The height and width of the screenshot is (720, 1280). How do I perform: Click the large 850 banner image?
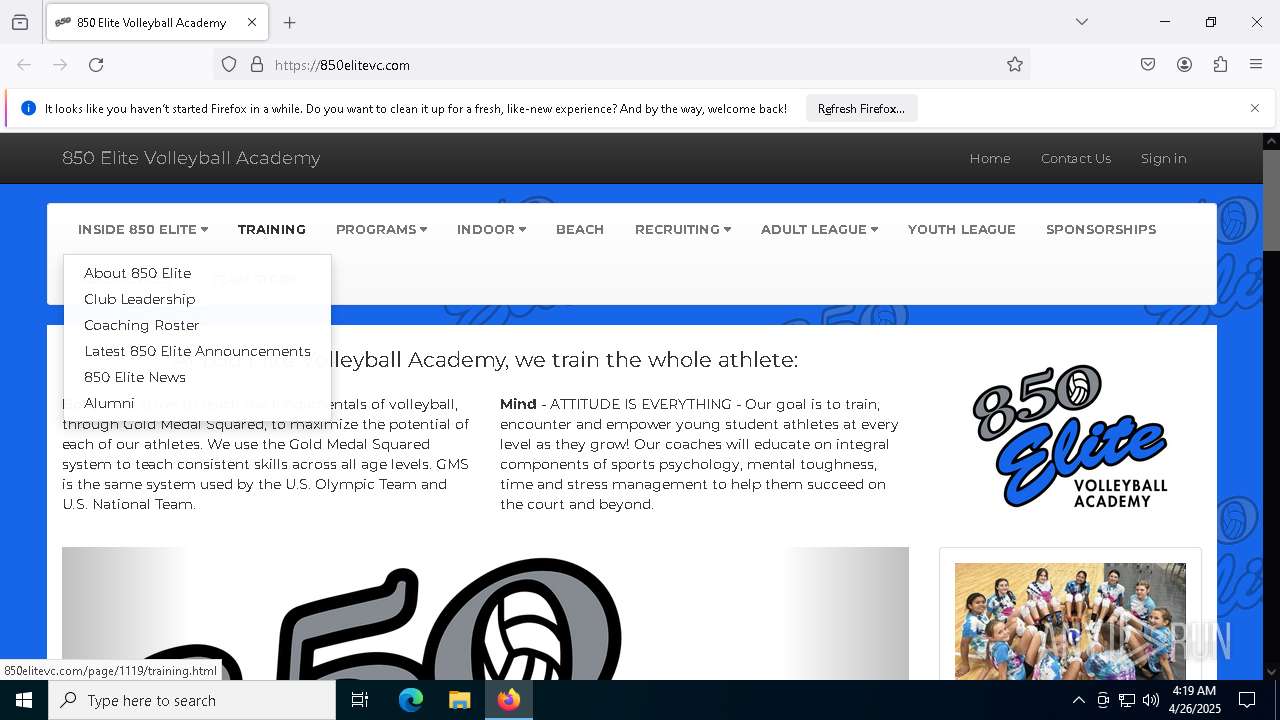point(485,613)
